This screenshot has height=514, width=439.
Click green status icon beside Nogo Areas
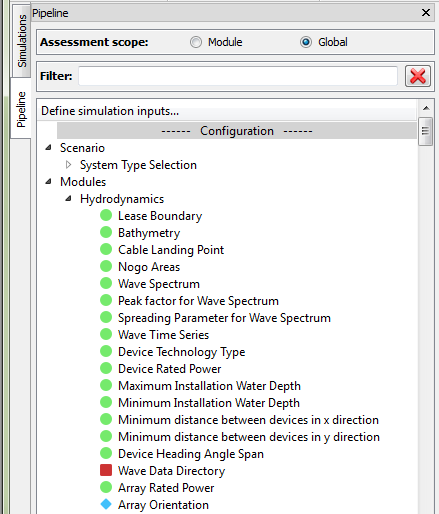tap(106, 266)
